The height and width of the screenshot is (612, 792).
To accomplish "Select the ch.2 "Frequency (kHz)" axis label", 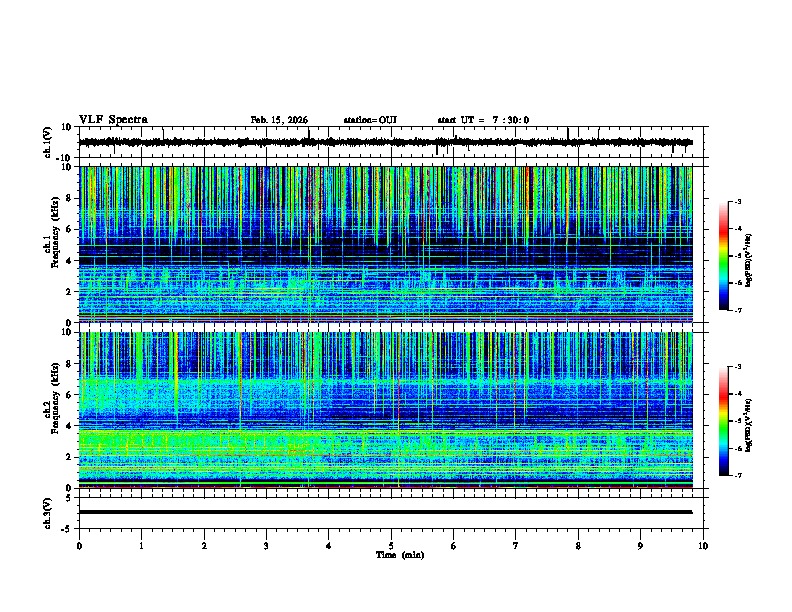I will point(55,398).
